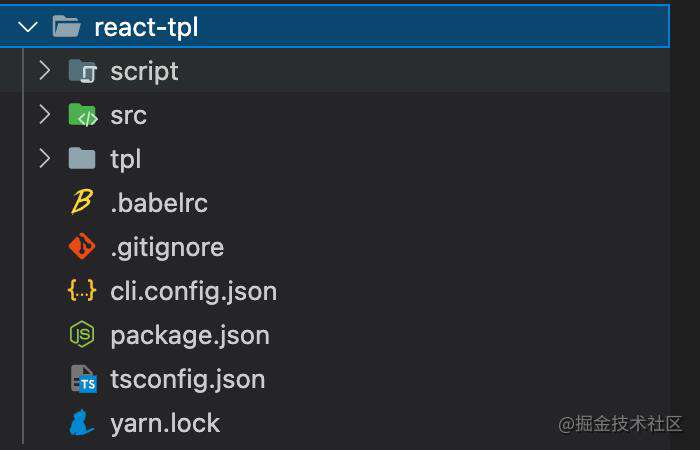The width and height of the screenshot is (700, 450).
Task: Expand the script folder arrow
Action: 45,71
